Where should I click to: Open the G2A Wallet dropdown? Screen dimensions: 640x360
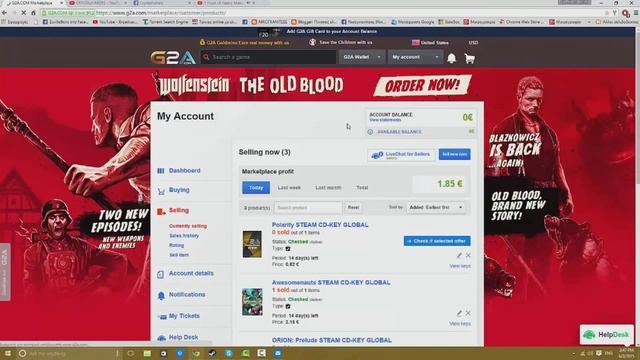click(x=362, y=57)
